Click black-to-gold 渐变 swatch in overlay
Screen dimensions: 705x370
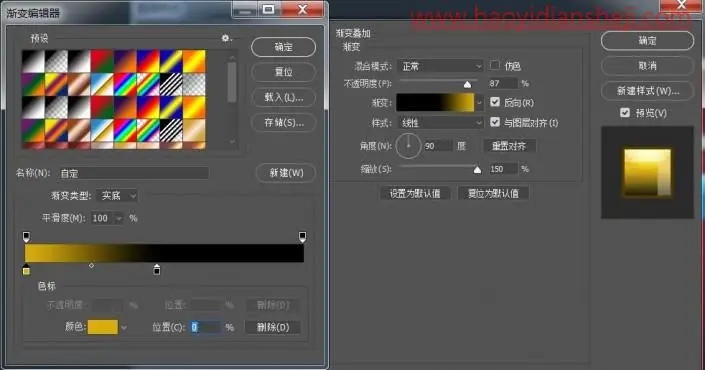point(435,103)
